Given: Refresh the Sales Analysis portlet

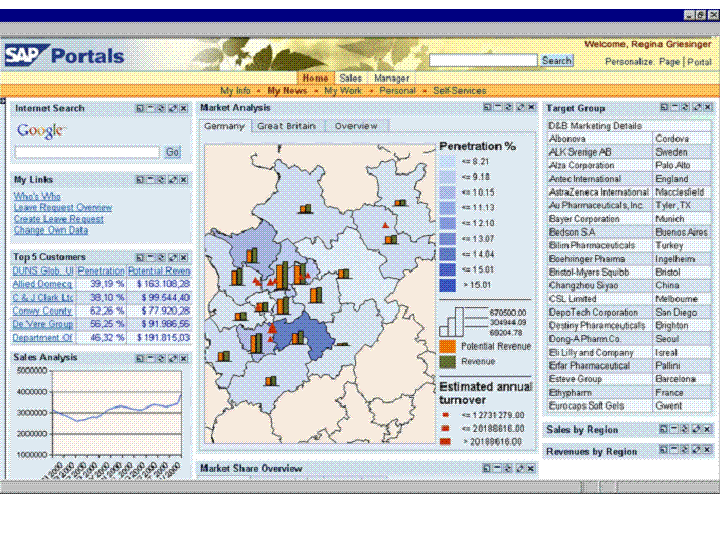Looking at the screenshot, I should pyautogui.click(x=161, y=358).
